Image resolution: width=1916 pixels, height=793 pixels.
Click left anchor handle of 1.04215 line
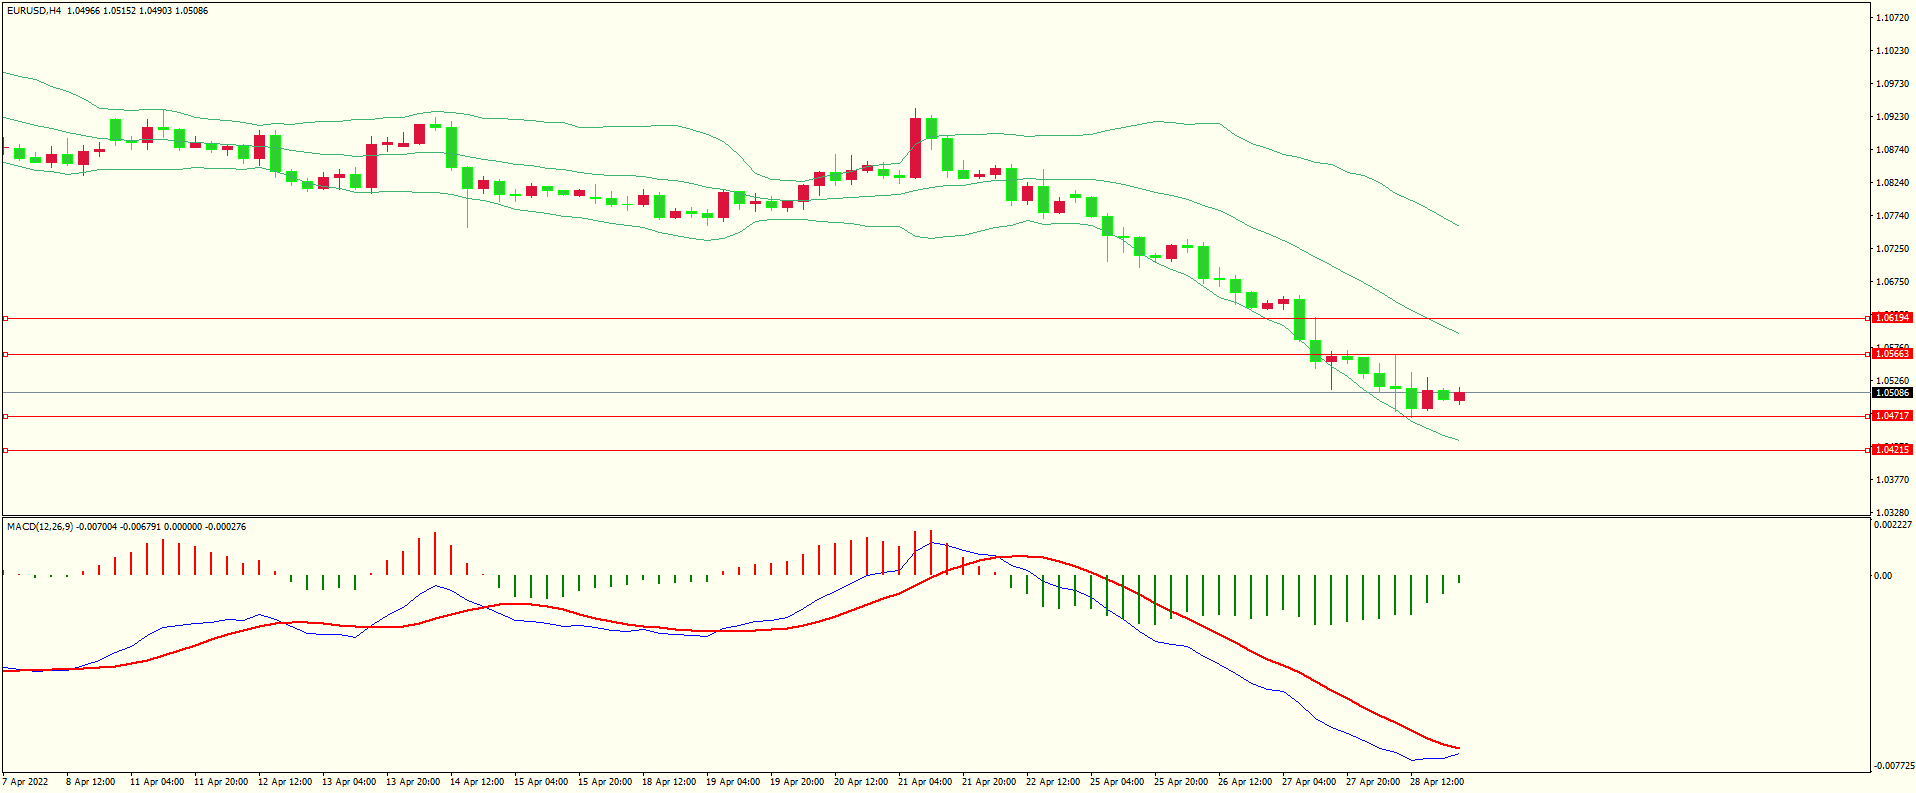pyautogui.click(x=5, y=450)
